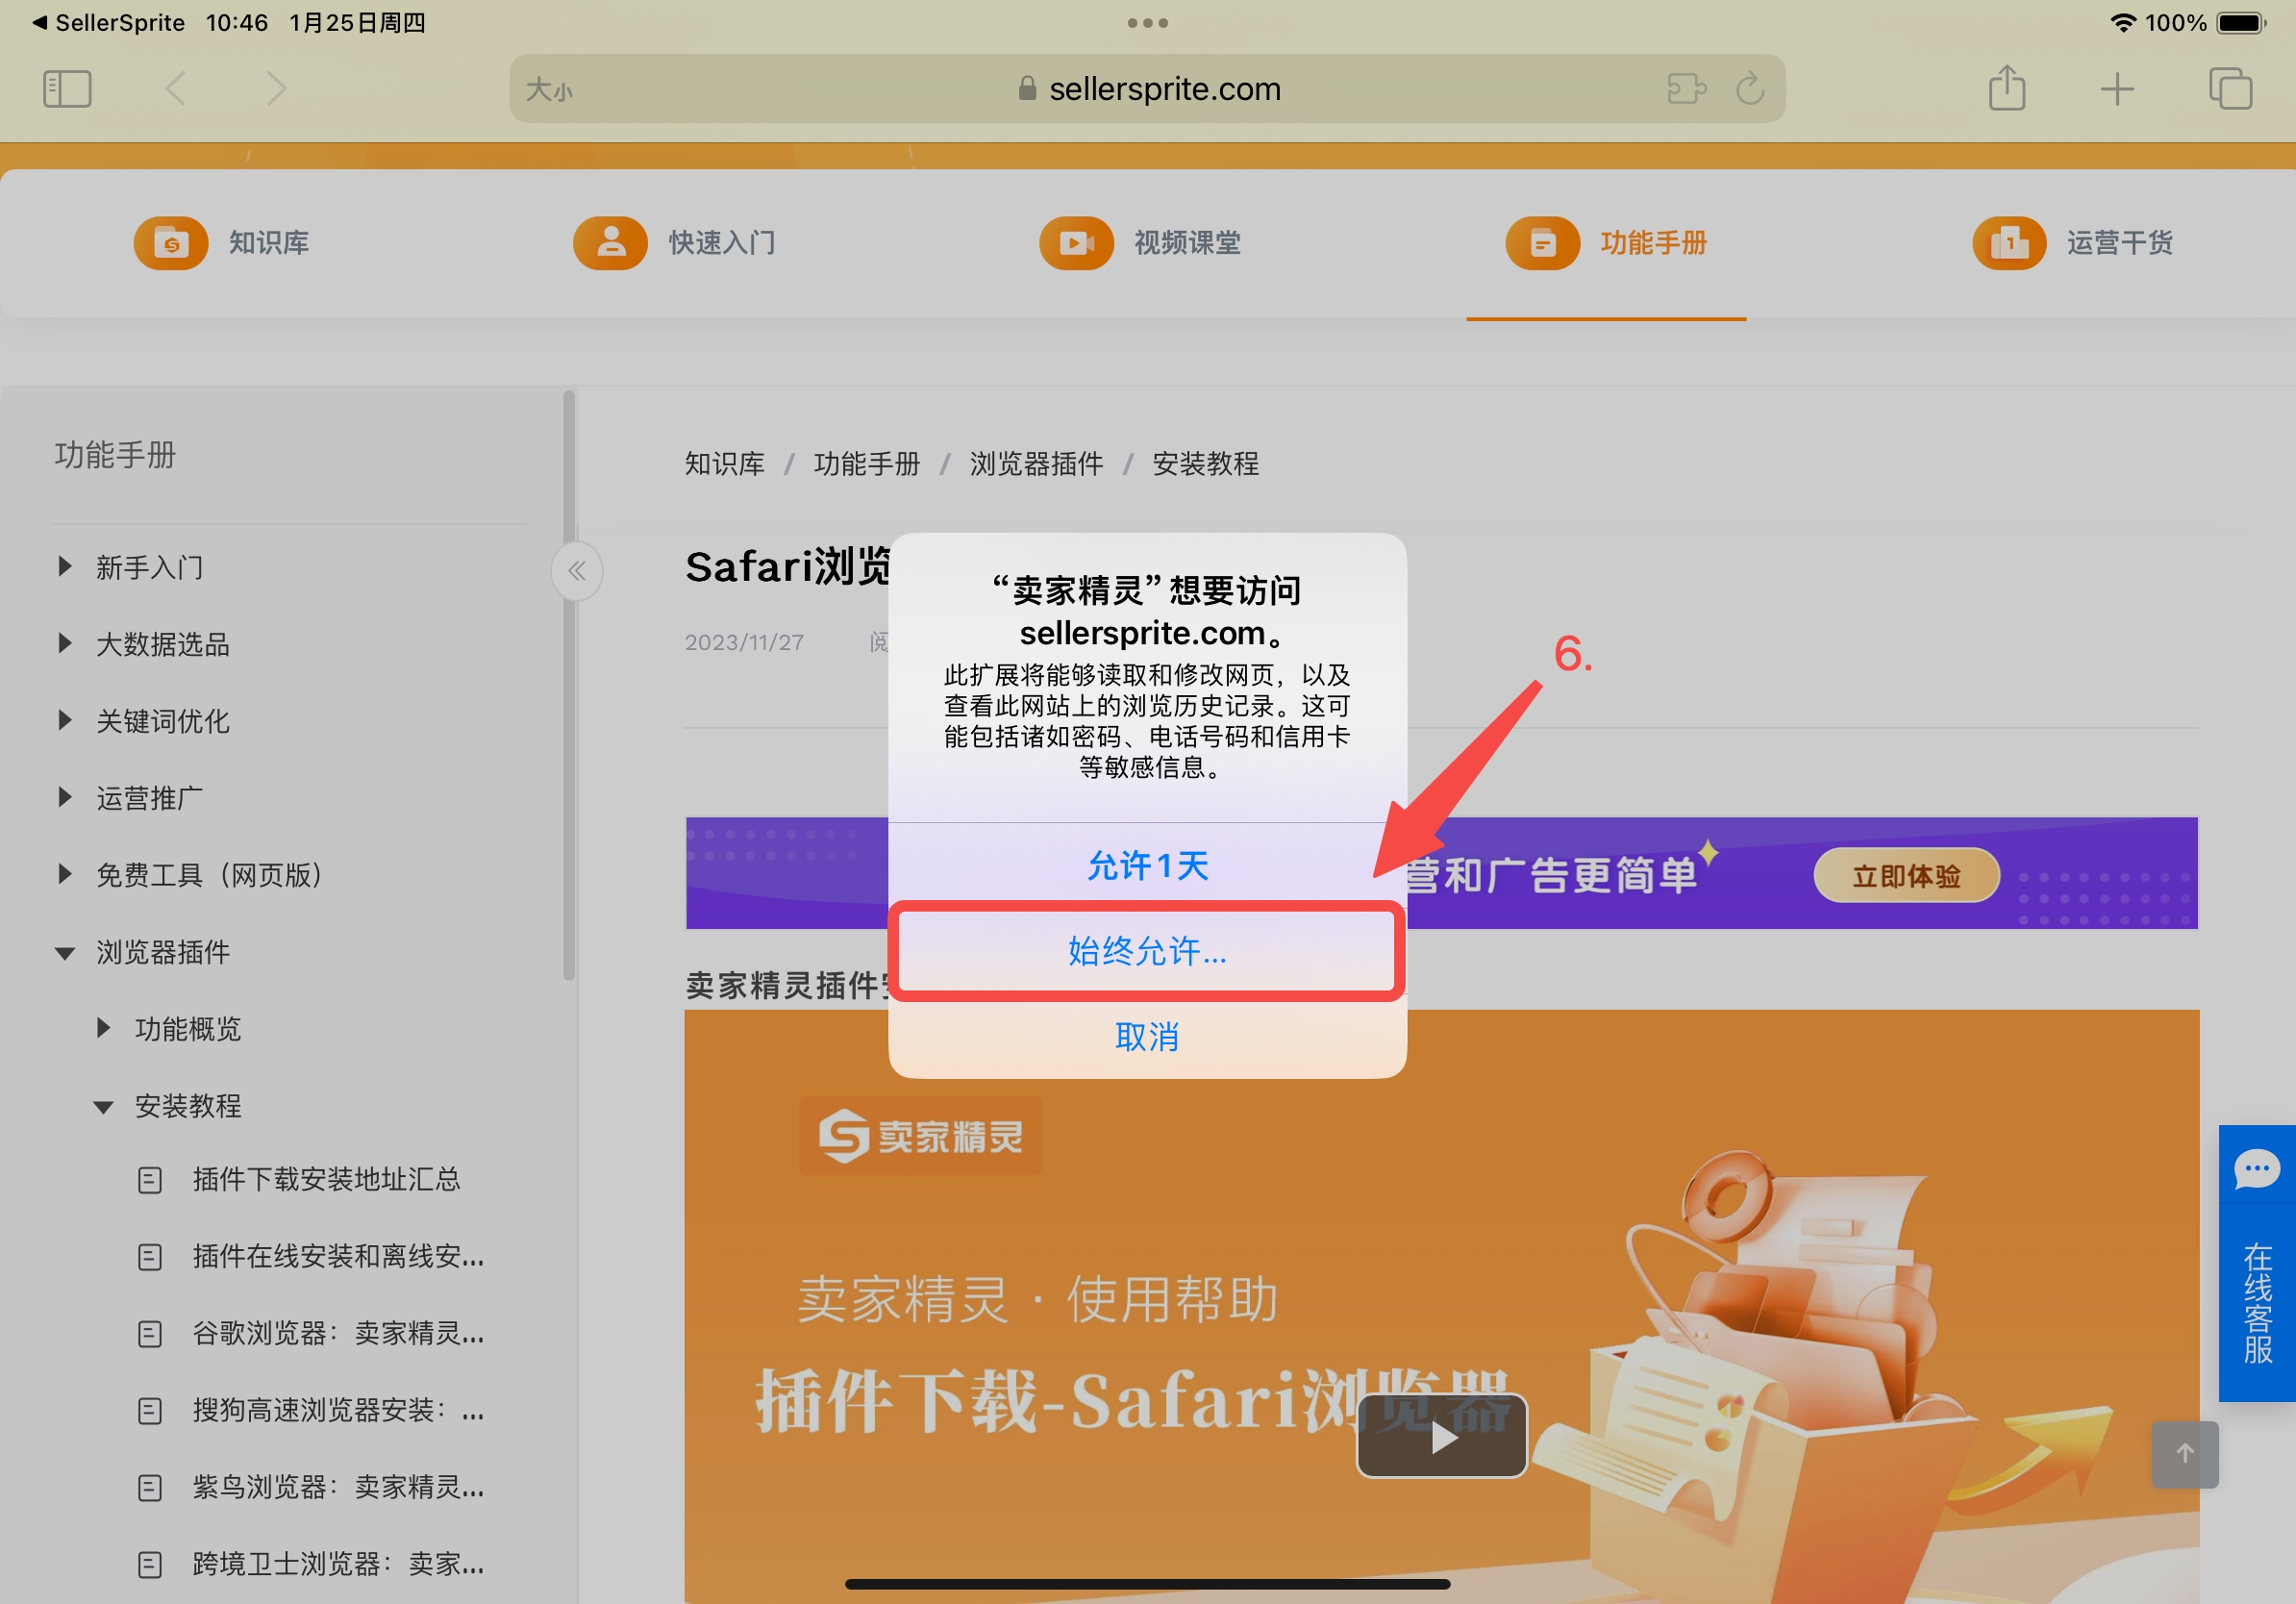2296x1604 pixels.
Task: Switch to the 快速入门 tab
Action: pos(674,243)
